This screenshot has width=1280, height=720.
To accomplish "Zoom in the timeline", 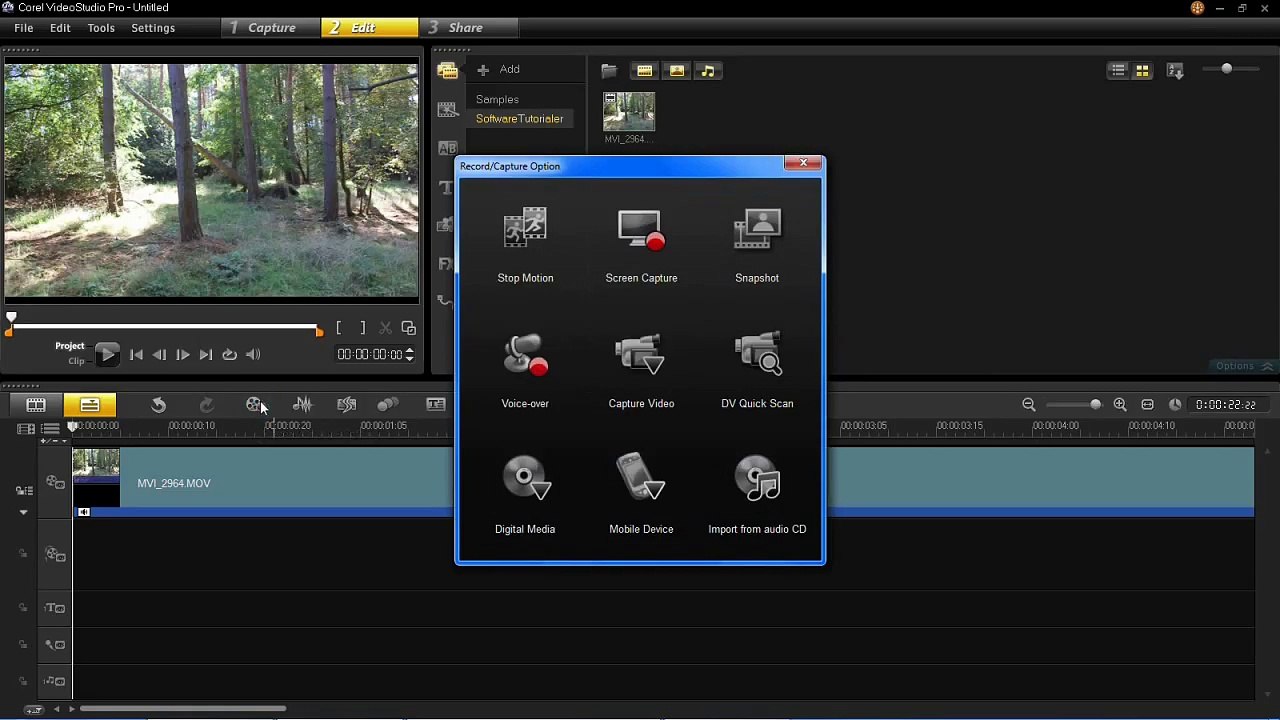I will click(x=1120, y=405).
